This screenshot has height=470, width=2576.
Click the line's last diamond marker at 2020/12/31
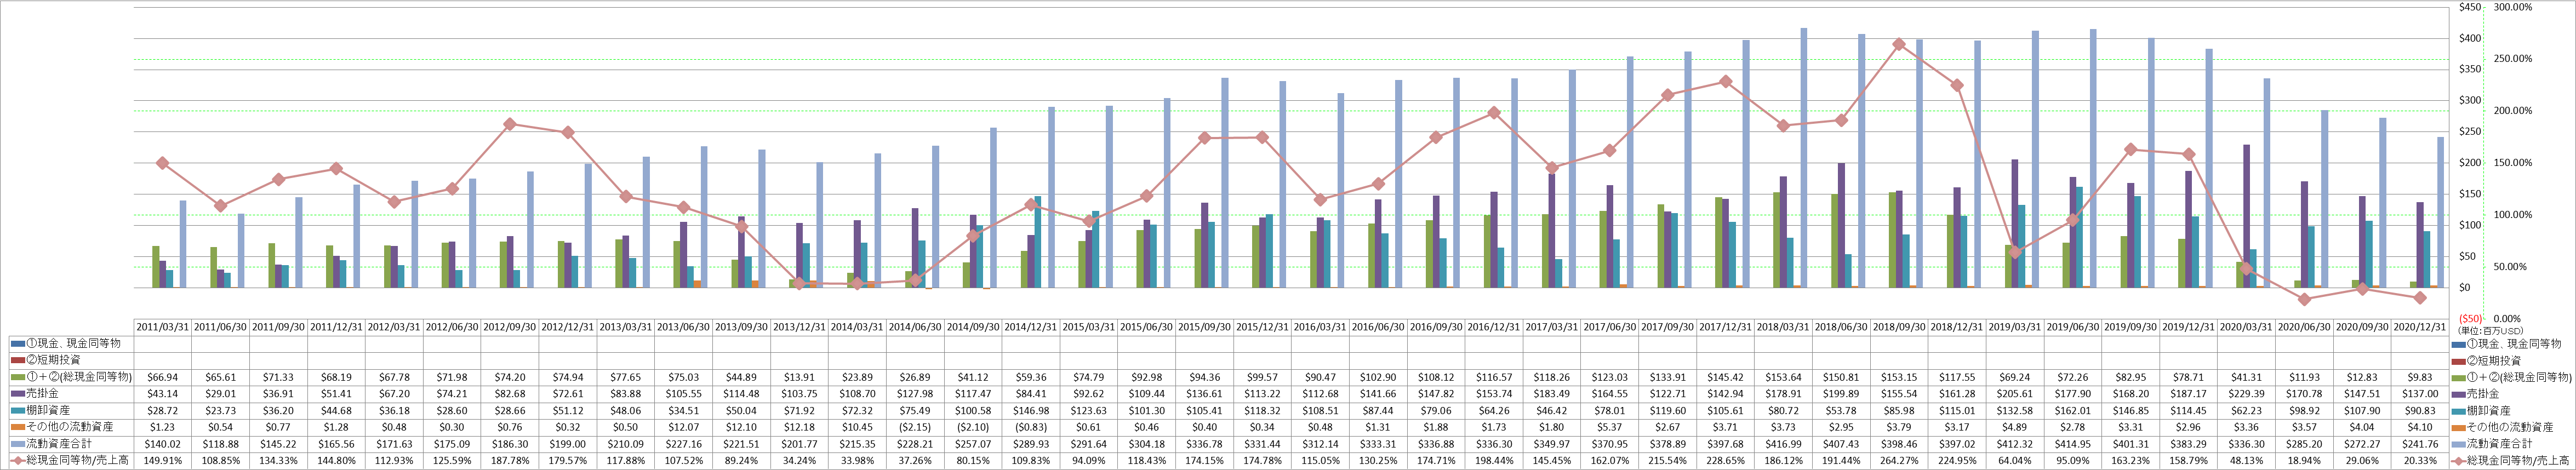pos(2420,298)
